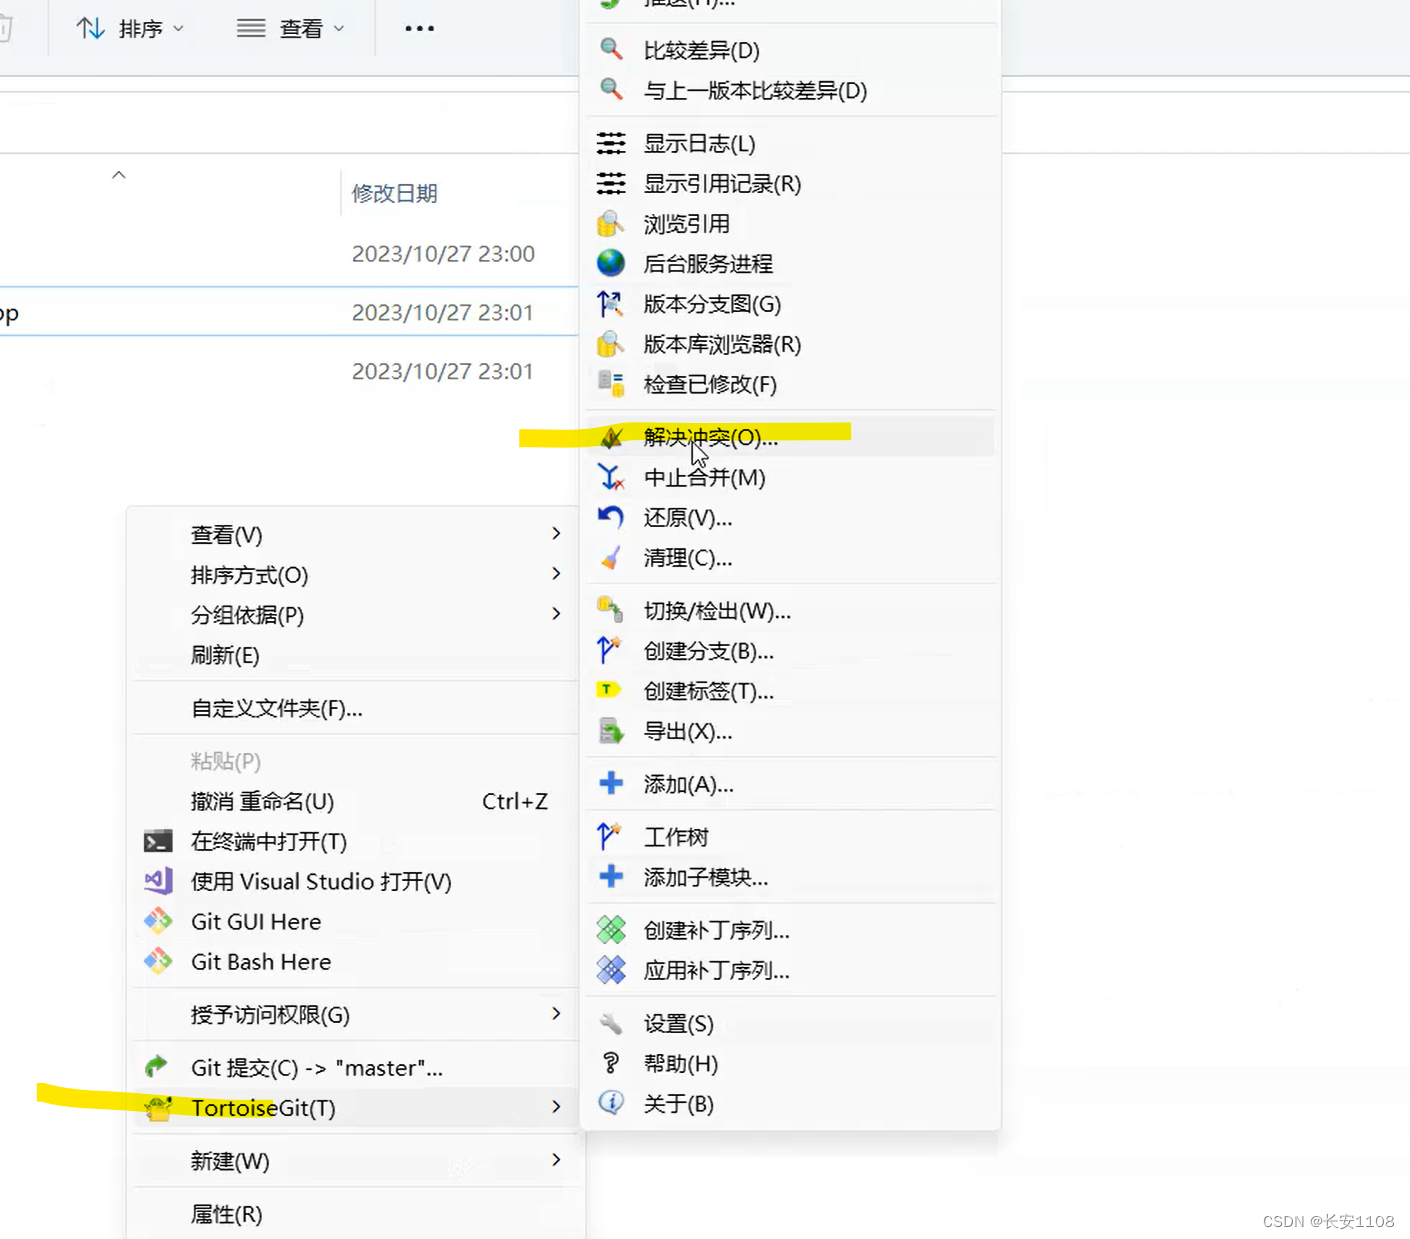Select 比较差异(D) from the menu
The width and height of the screenshot is (1410, 1239).
point(701,50)
